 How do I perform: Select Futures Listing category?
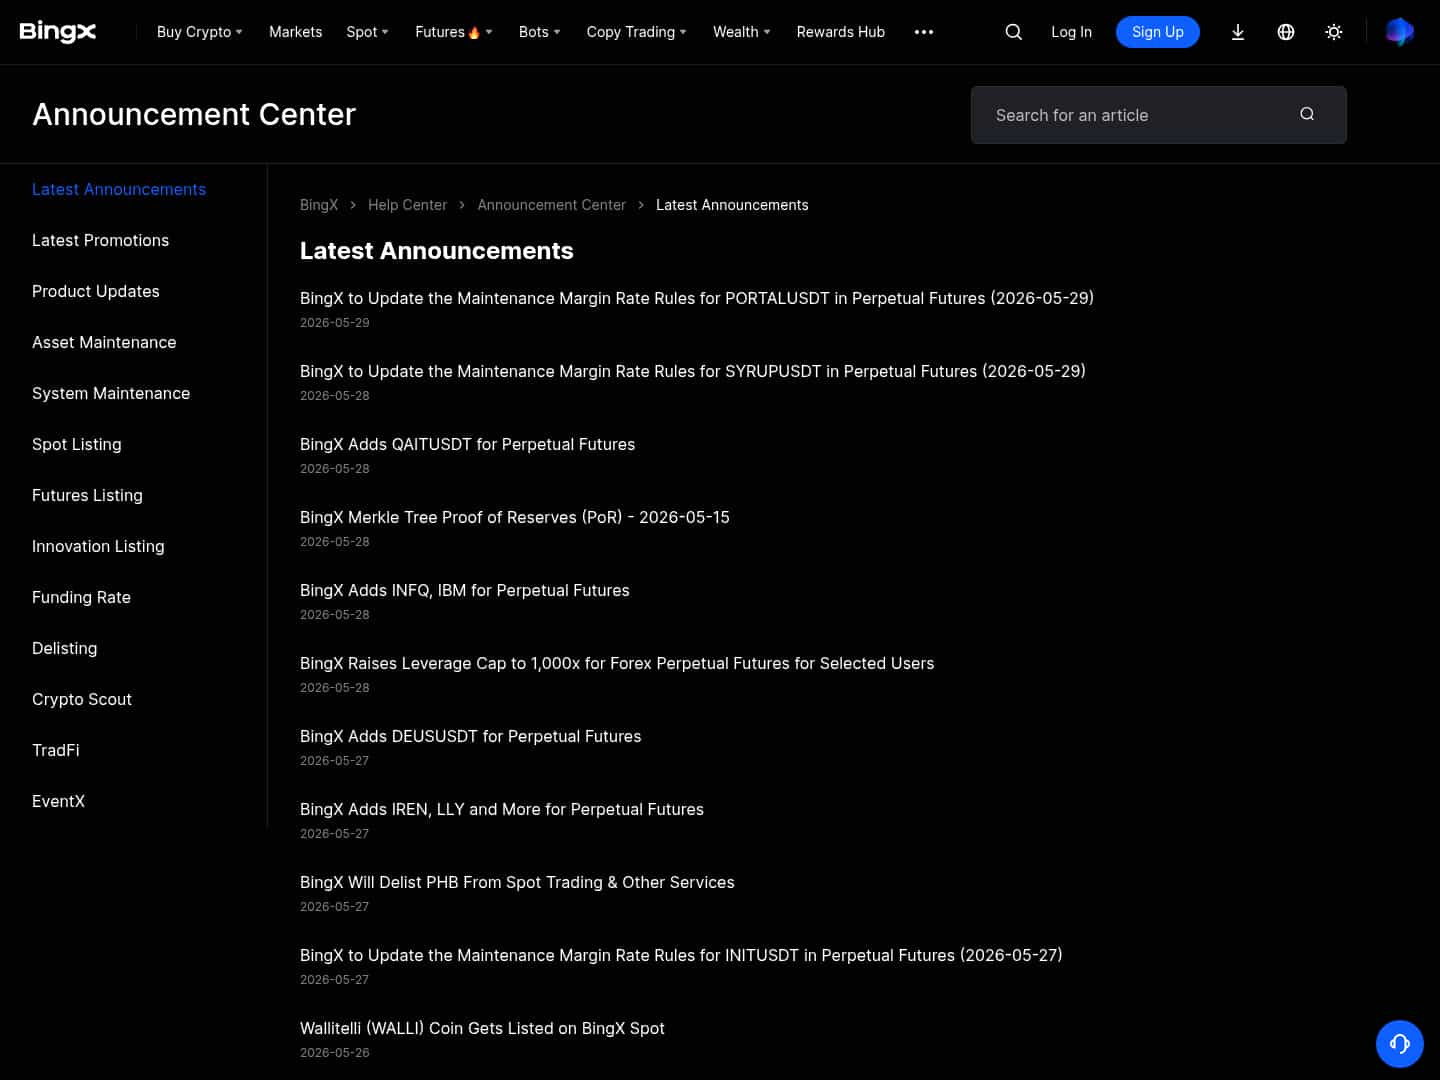tap(87, 495)
